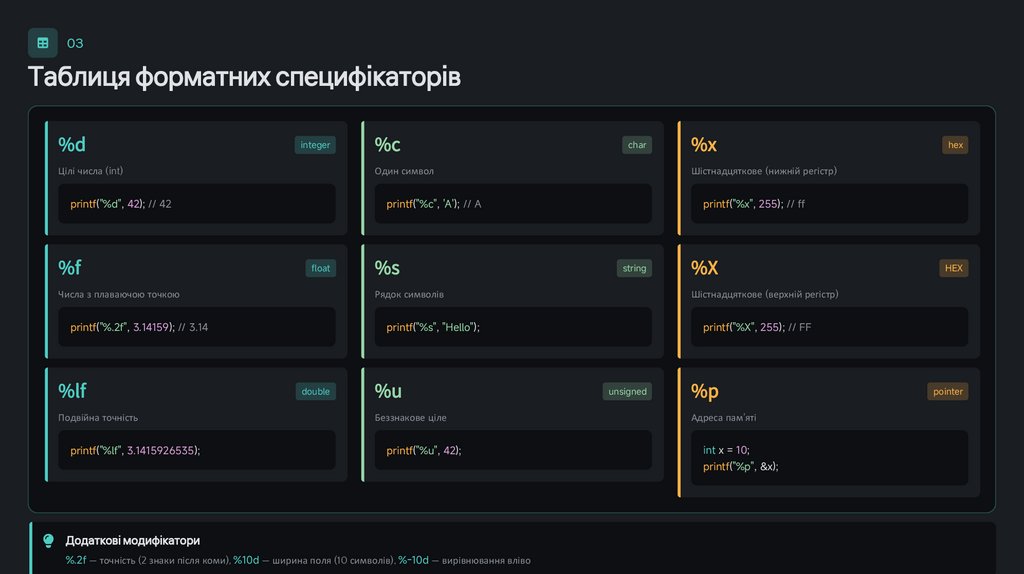Viewport: 1024px width, 574px height.
Task: Click the uppercase HEX badge on %X card
Action: point(953,268)
